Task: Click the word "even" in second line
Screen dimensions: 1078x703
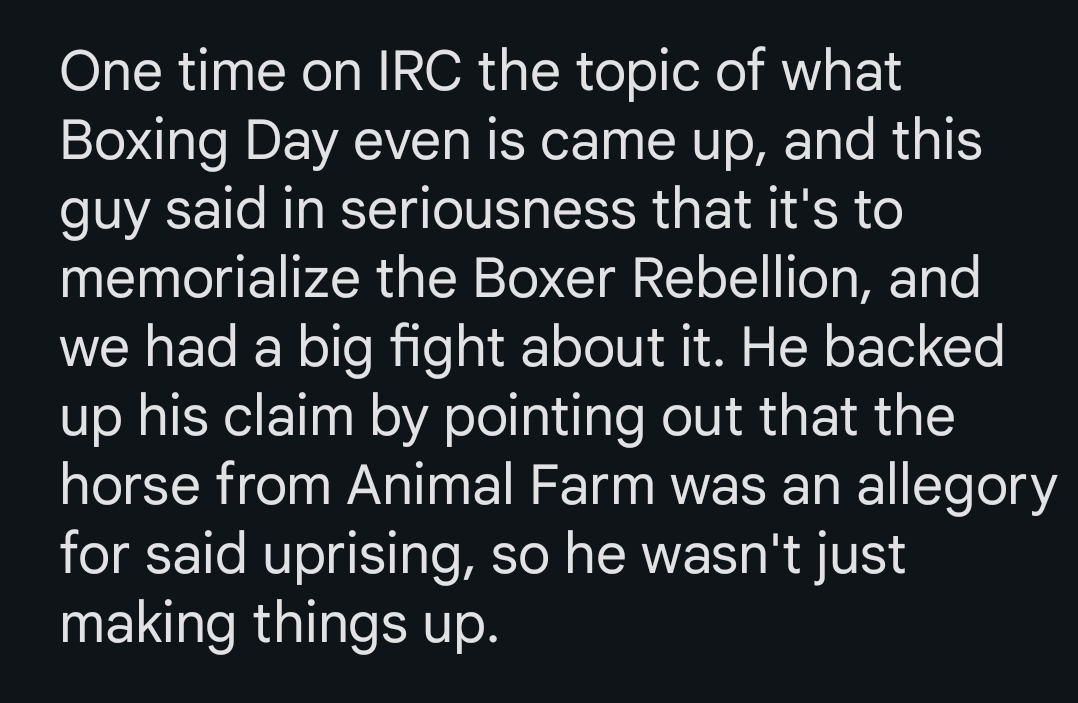Action: click(412, 141)
